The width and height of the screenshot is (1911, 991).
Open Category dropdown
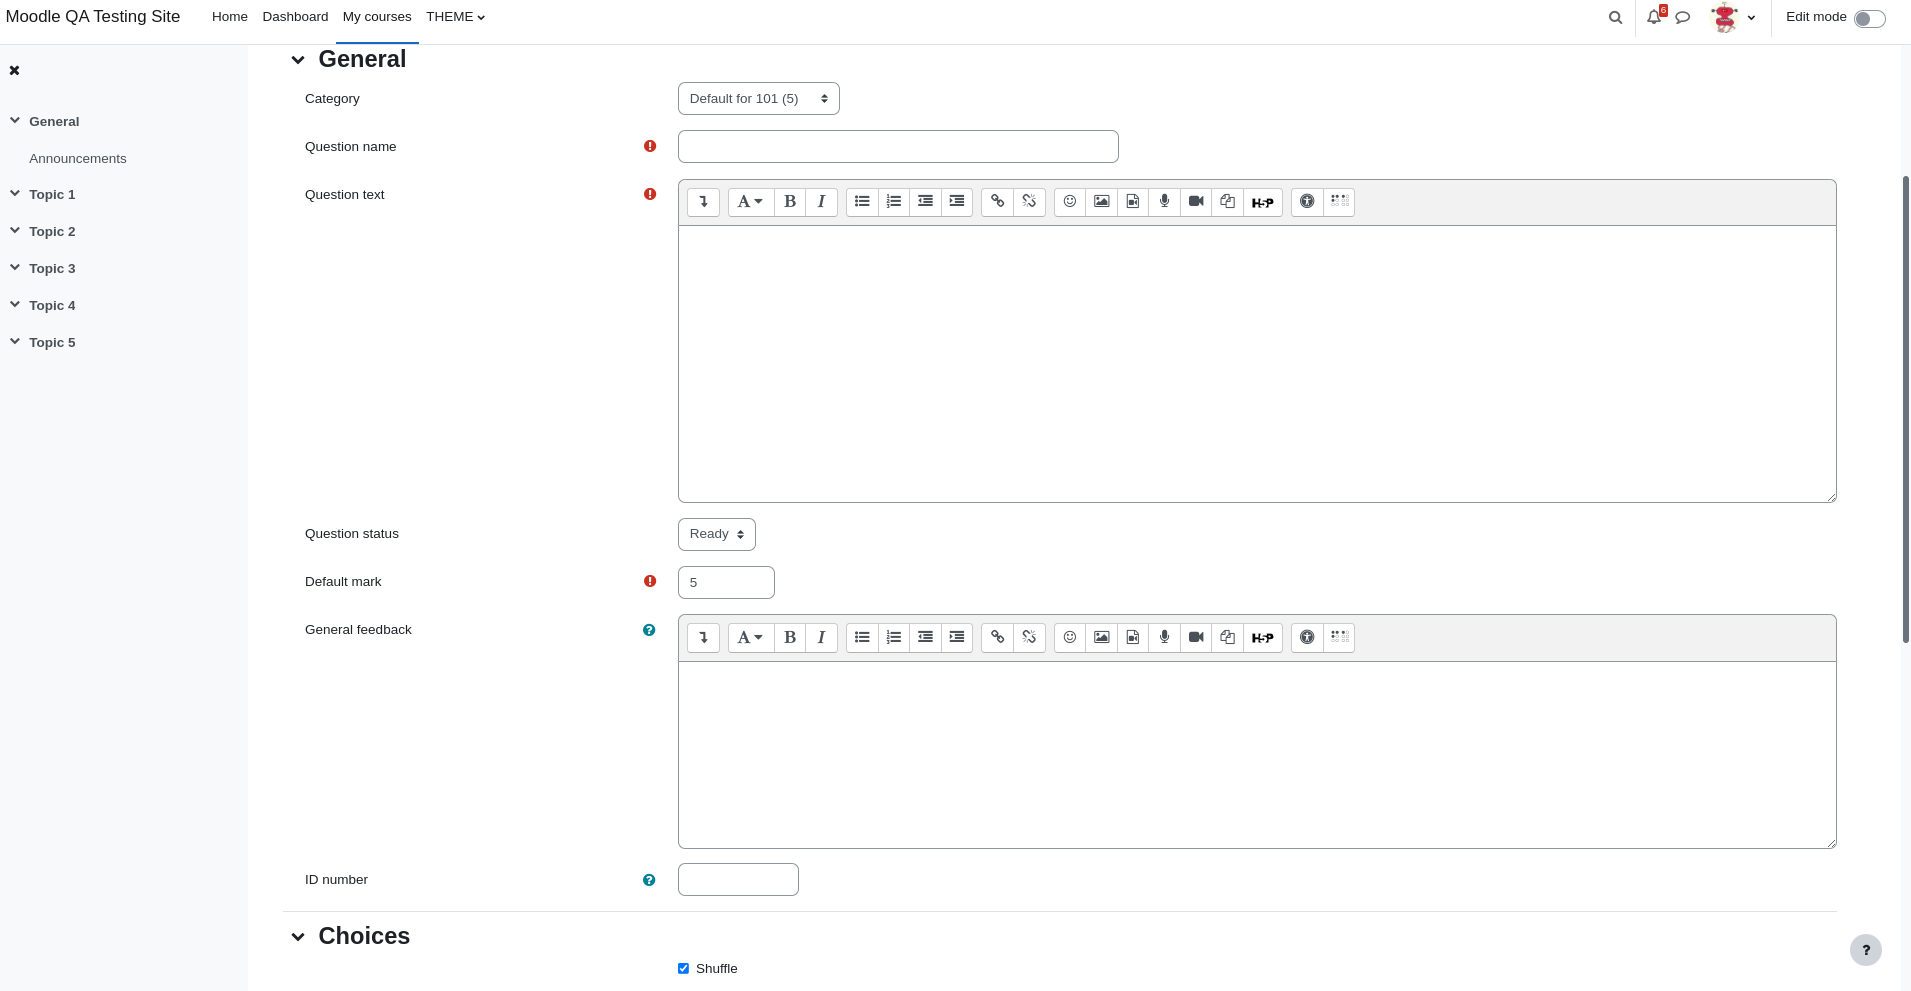[x=759, y=99]
